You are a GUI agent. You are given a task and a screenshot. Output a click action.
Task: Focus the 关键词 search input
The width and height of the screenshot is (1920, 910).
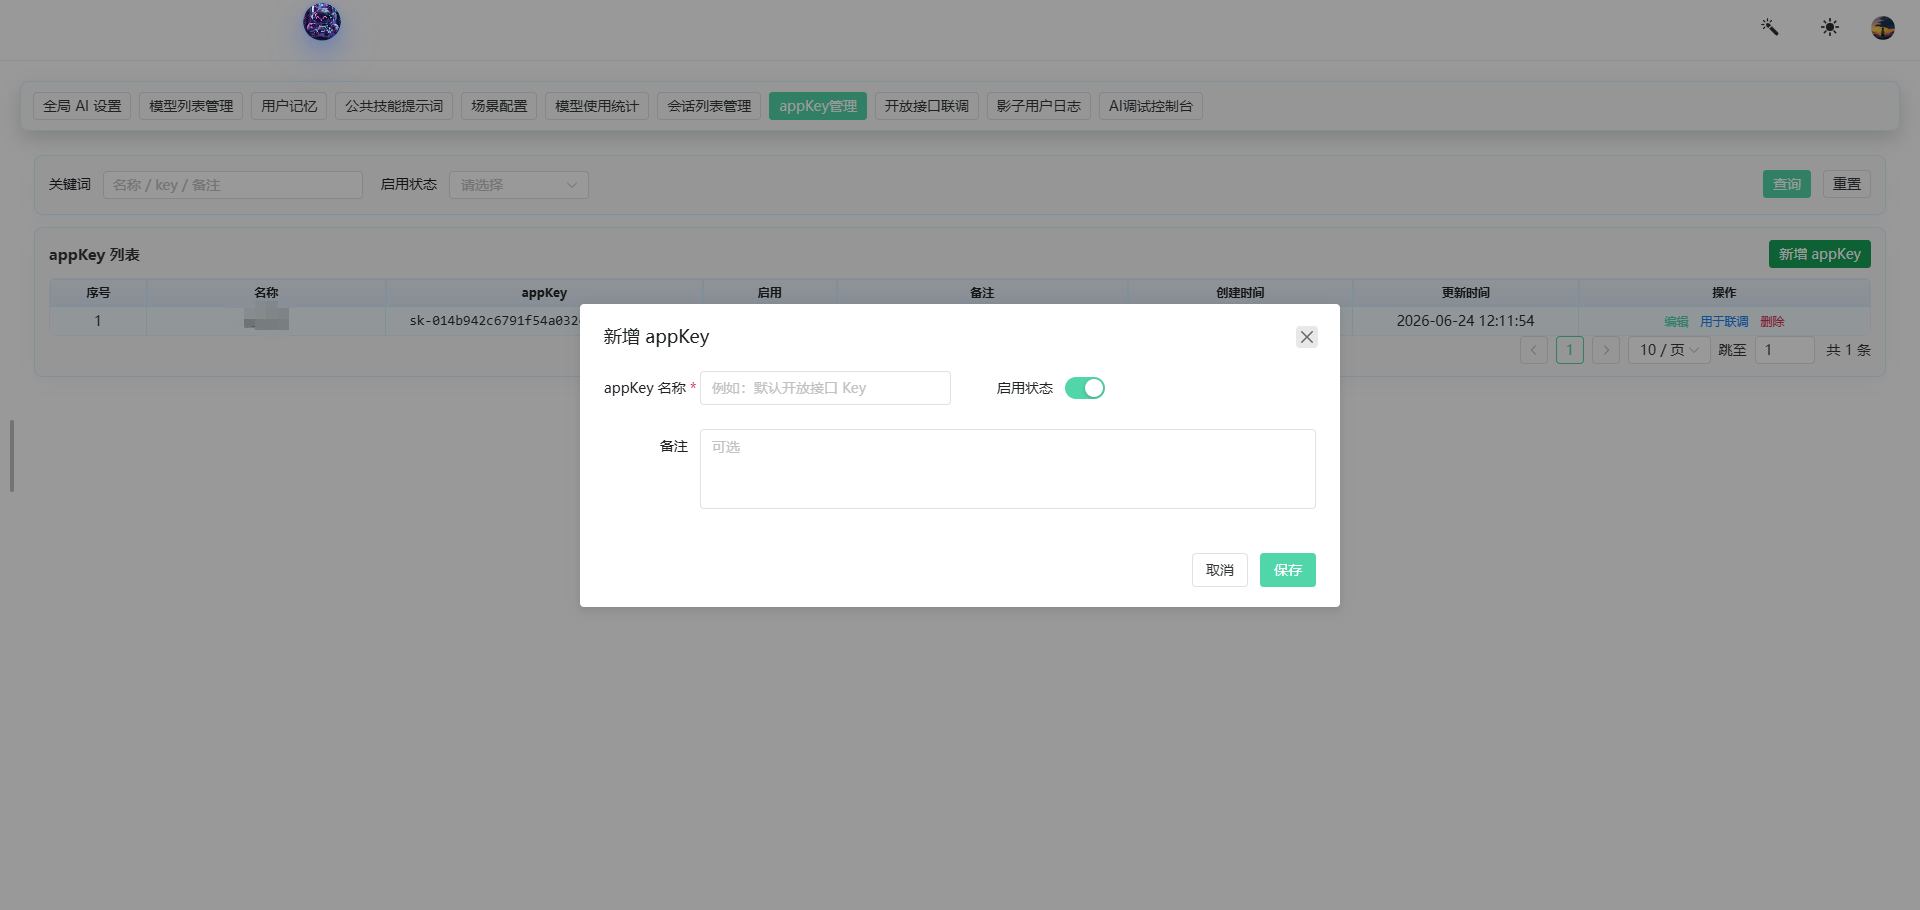pos(233,185)
